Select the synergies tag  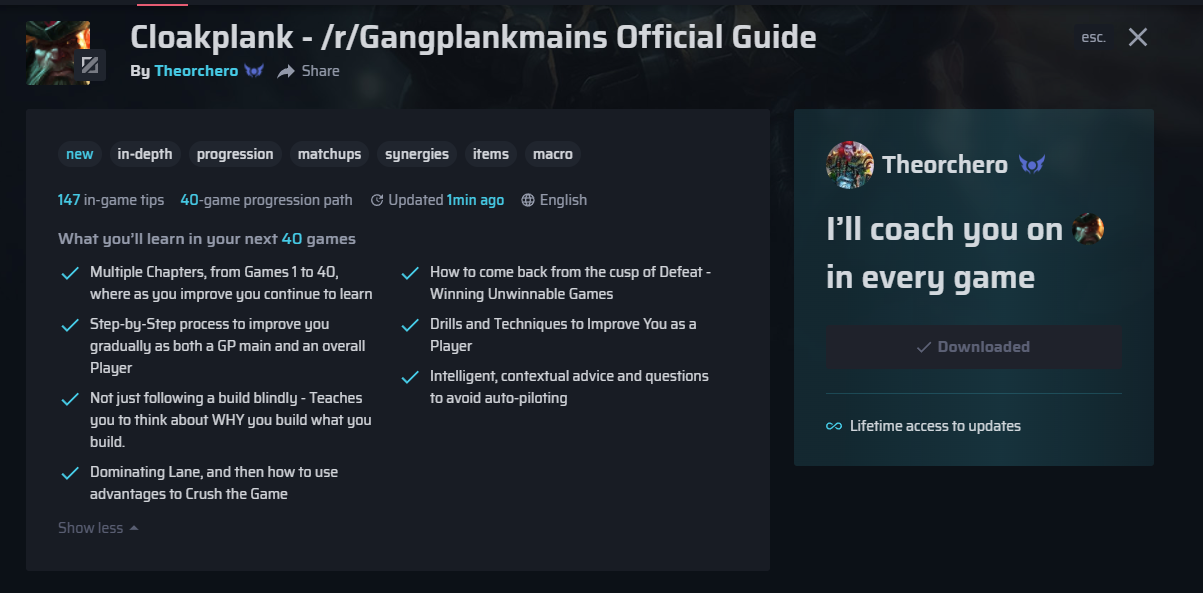click(417, 154)
